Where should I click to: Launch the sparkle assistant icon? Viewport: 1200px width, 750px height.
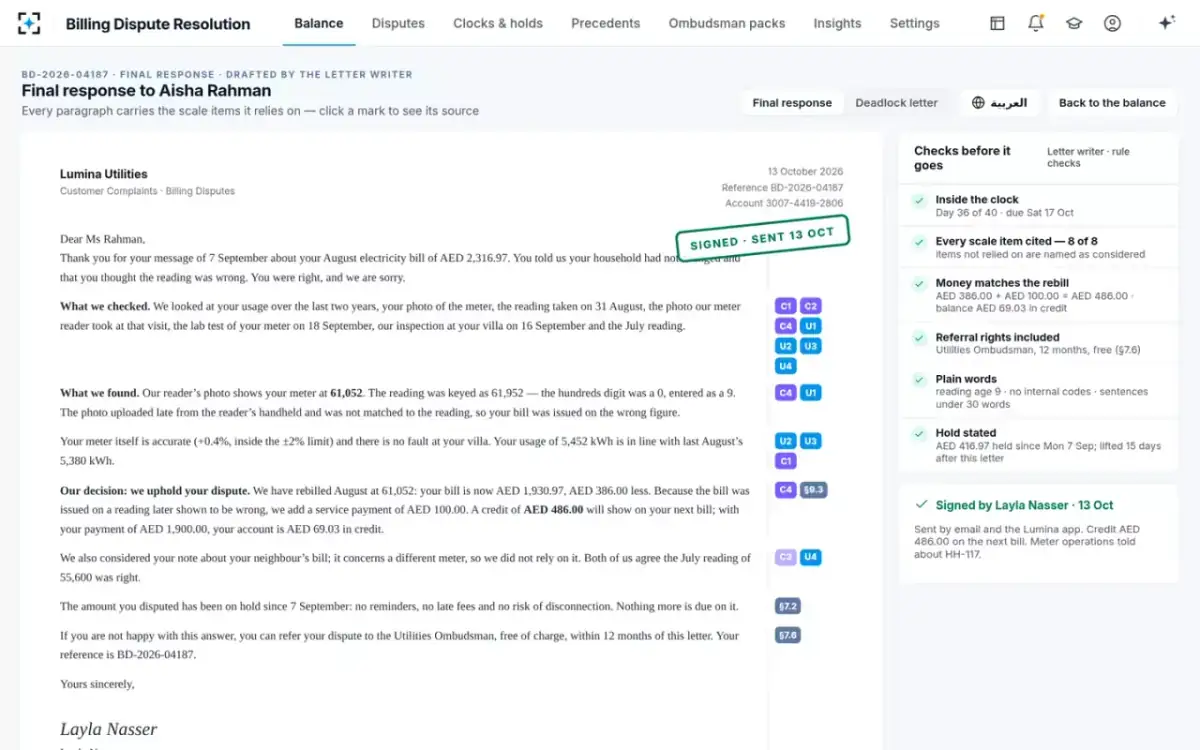tap(1166, 23)
